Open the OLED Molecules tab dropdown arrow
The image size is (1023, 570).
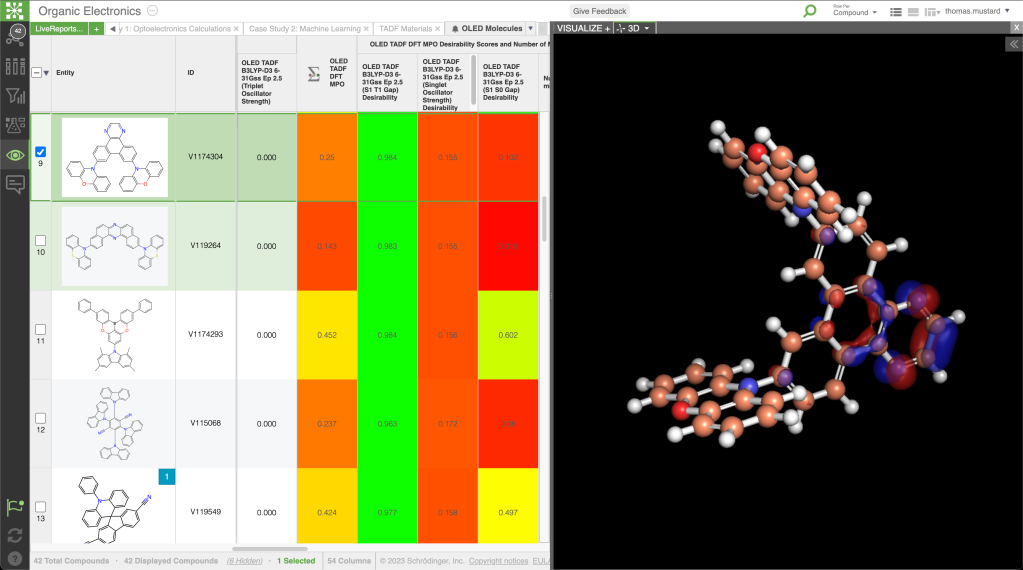pos(530,28)
